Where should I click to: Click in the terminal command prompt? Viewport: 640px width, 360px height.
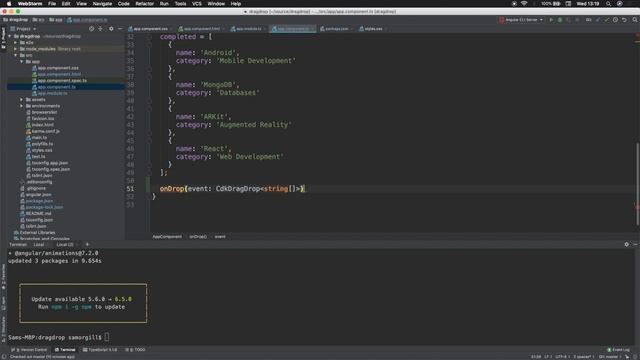coord(107,338)
